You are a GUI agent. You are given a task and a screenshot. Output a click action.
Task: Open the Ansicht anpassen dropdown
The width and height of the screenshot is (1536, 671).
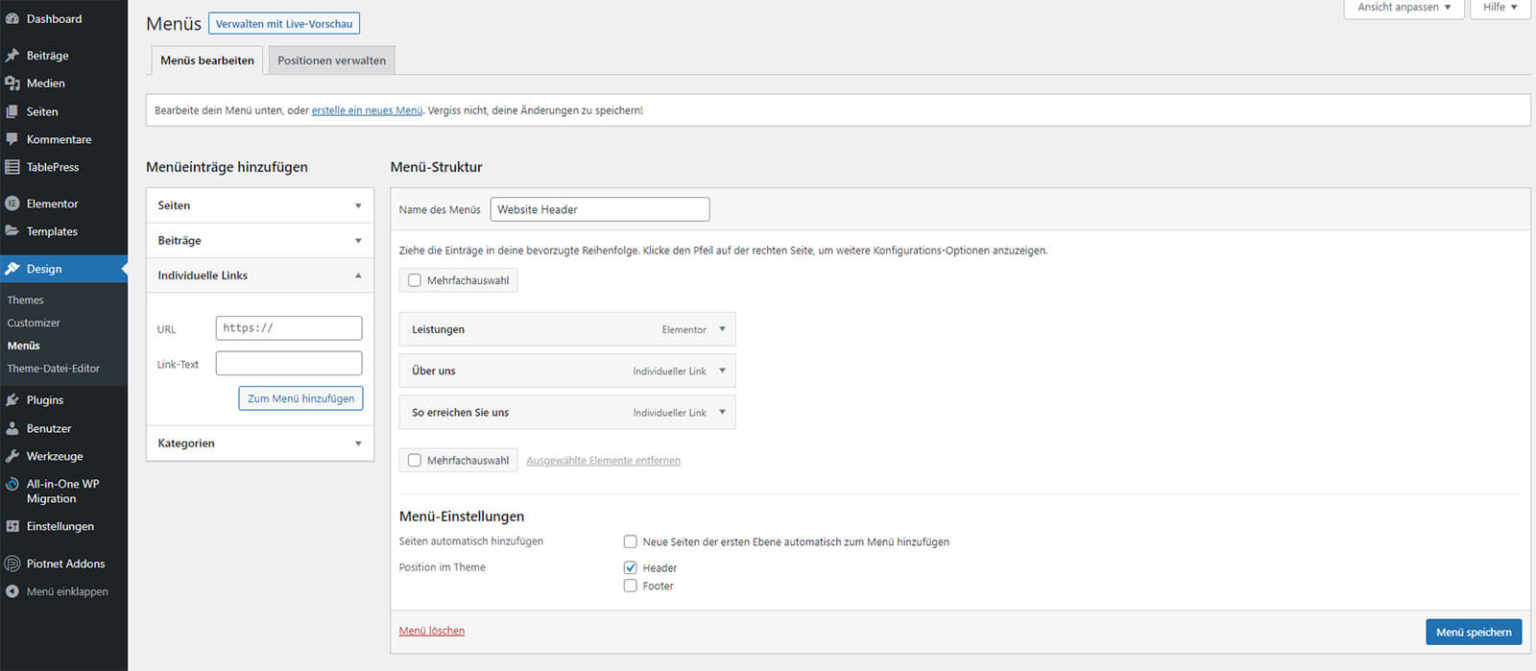[1403, 7]
